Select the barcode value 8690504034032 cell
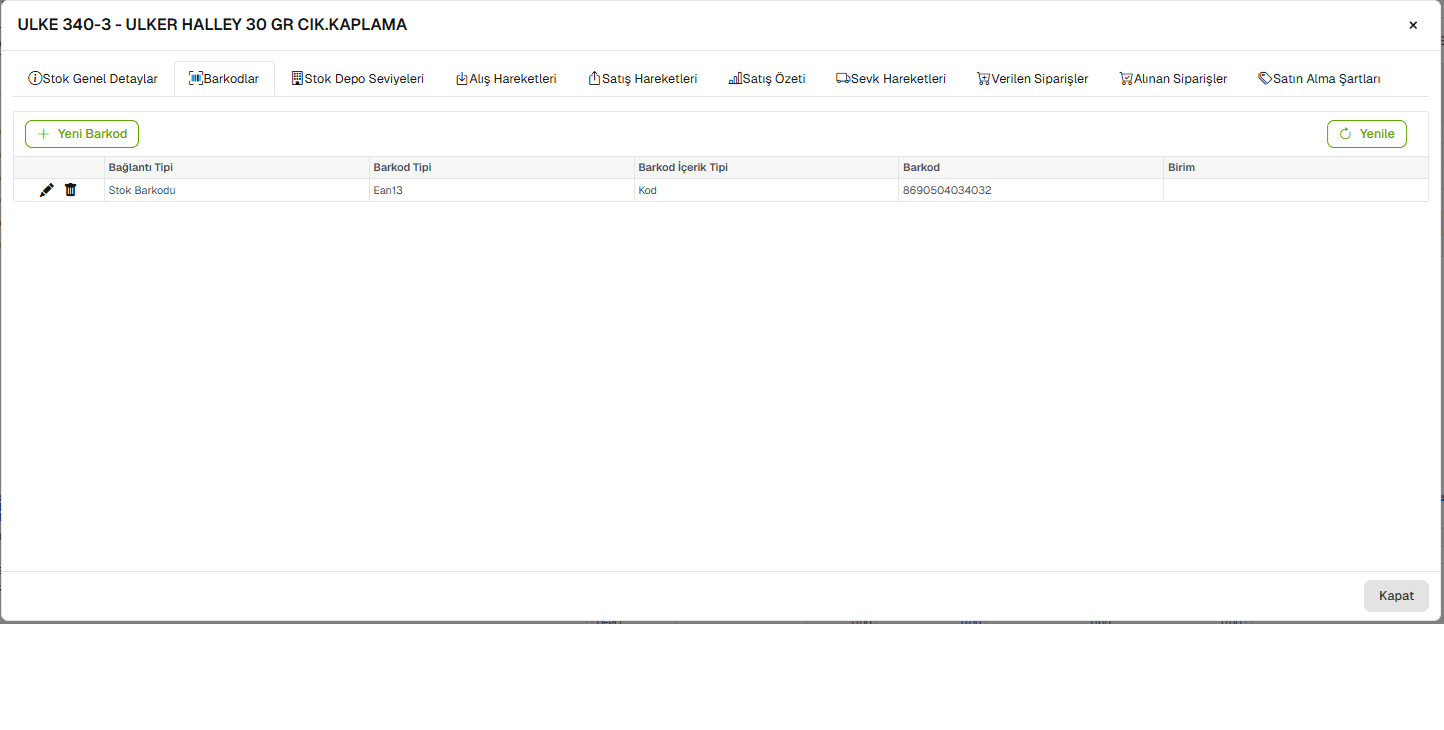The image size is (1444, 730). (x=947, y=190)
